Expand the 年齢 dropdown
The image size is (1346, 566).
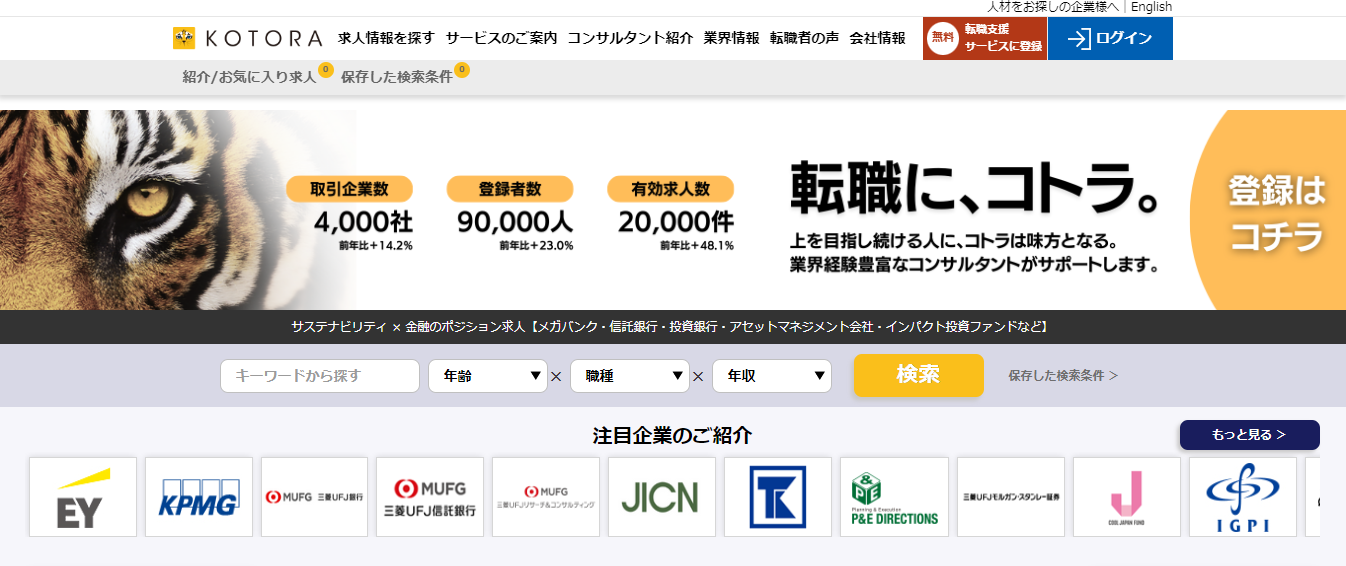(488, 376)
